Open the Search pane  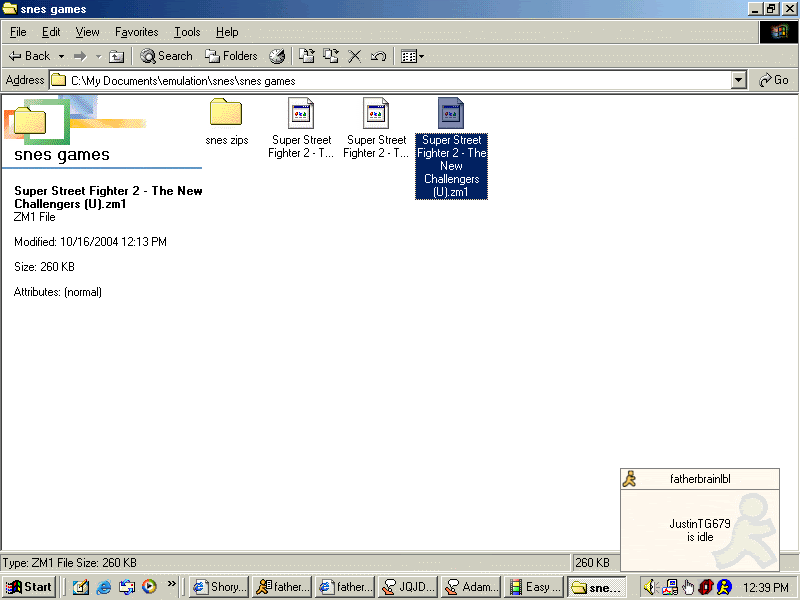(167, 56)
